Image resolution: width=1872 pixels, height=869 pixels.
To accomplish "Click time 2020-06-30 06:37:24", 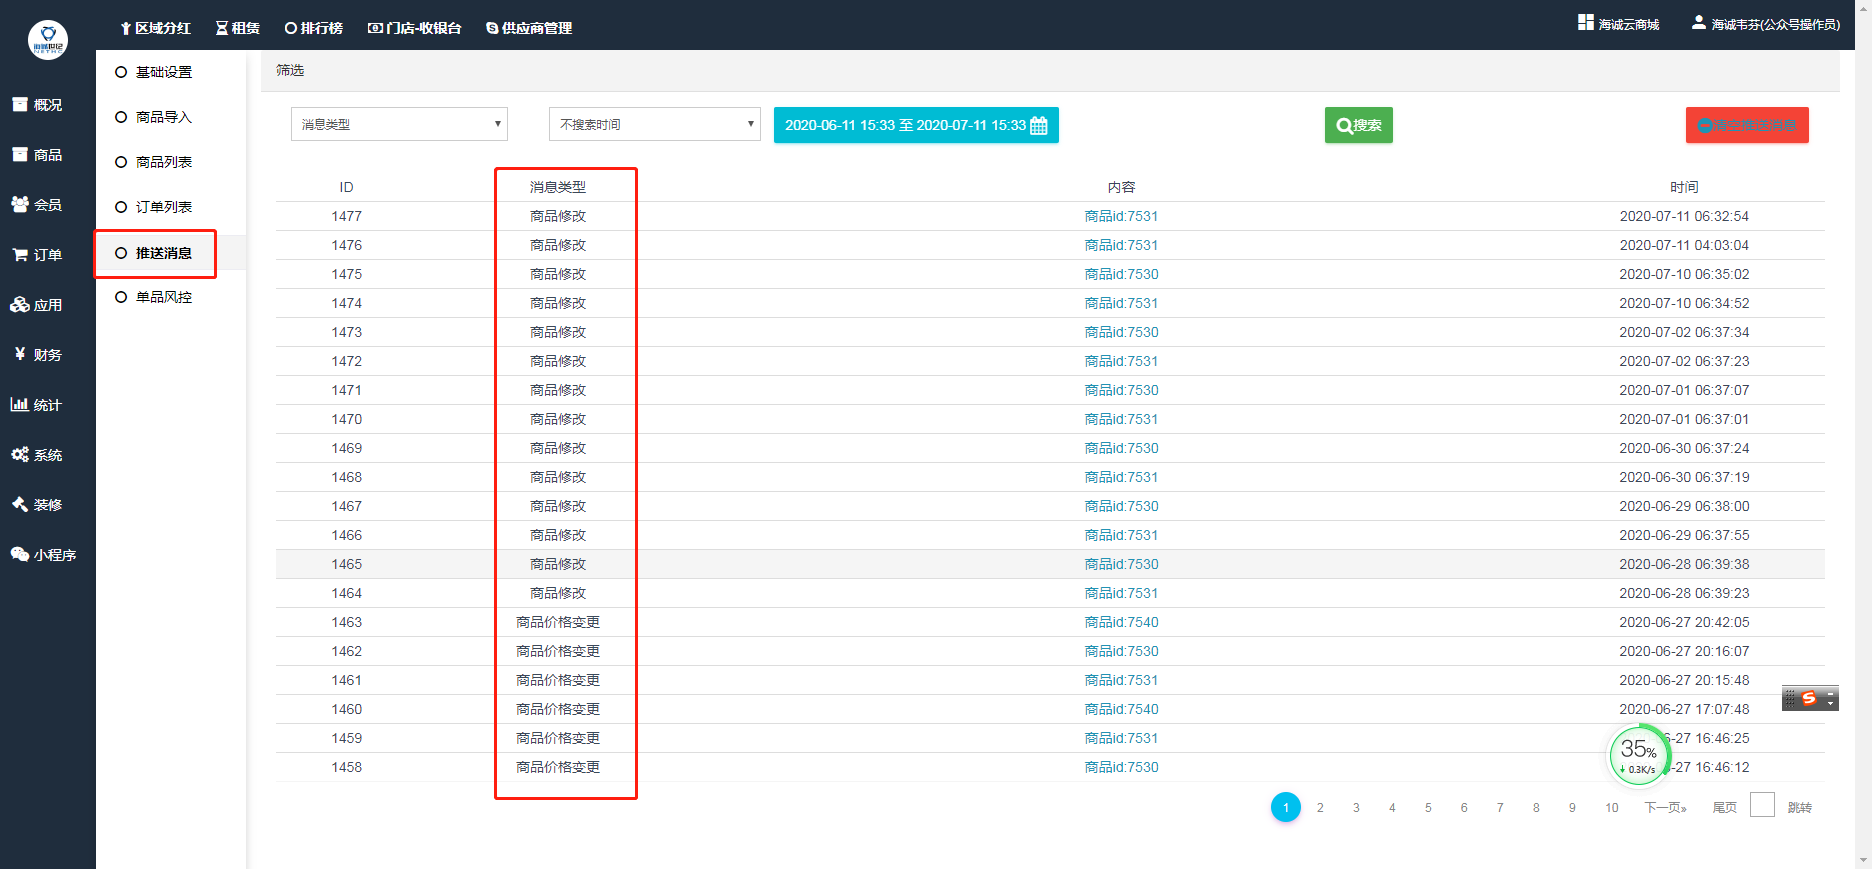I will [1684, 448].
